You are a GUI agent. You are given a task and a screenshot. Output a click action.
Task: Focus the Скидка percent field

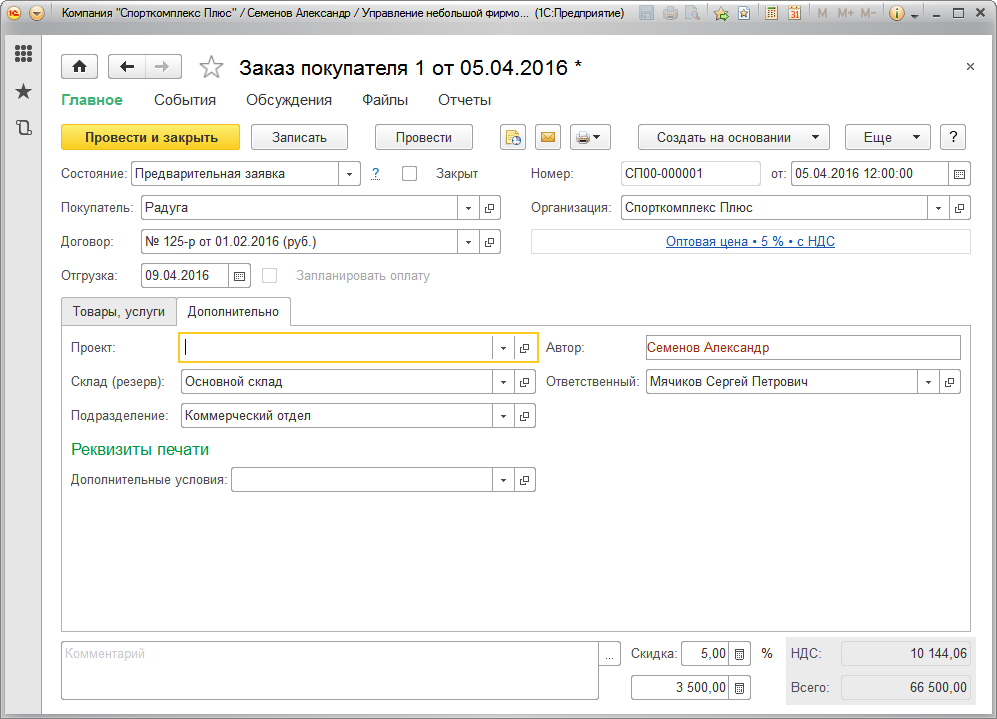(x=705, y=654)
